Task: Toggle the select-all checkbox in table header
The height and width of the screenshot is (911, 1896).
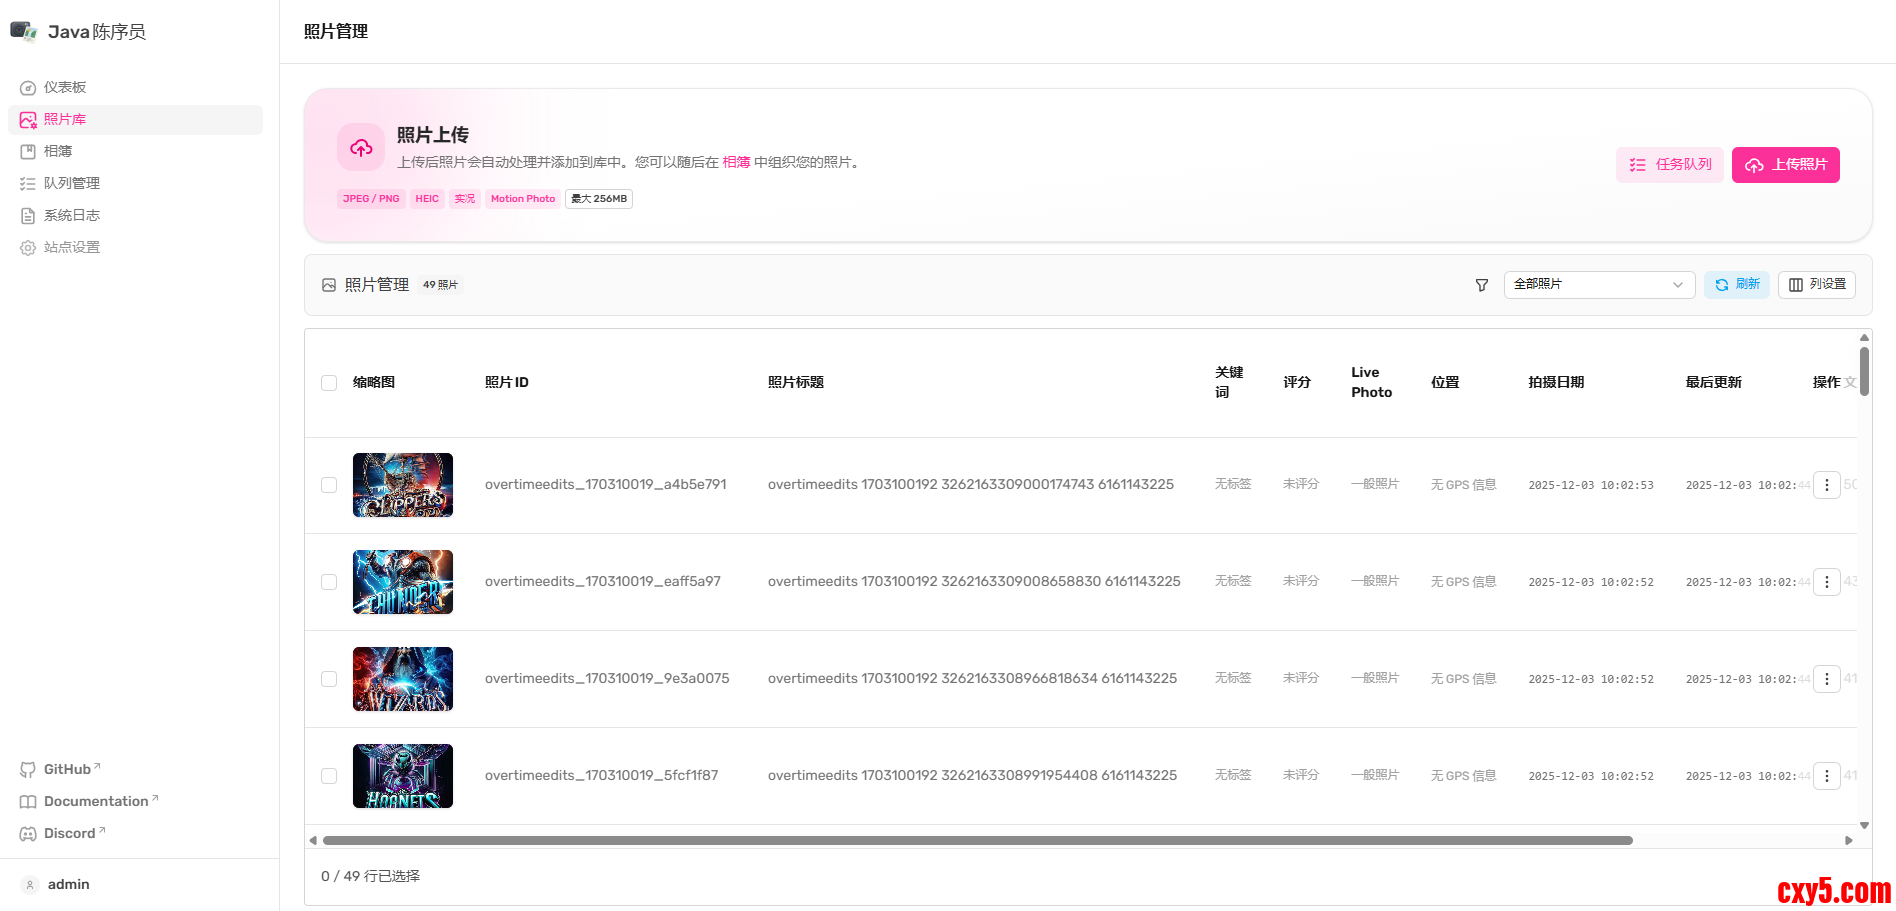Action: coord(329,383)
